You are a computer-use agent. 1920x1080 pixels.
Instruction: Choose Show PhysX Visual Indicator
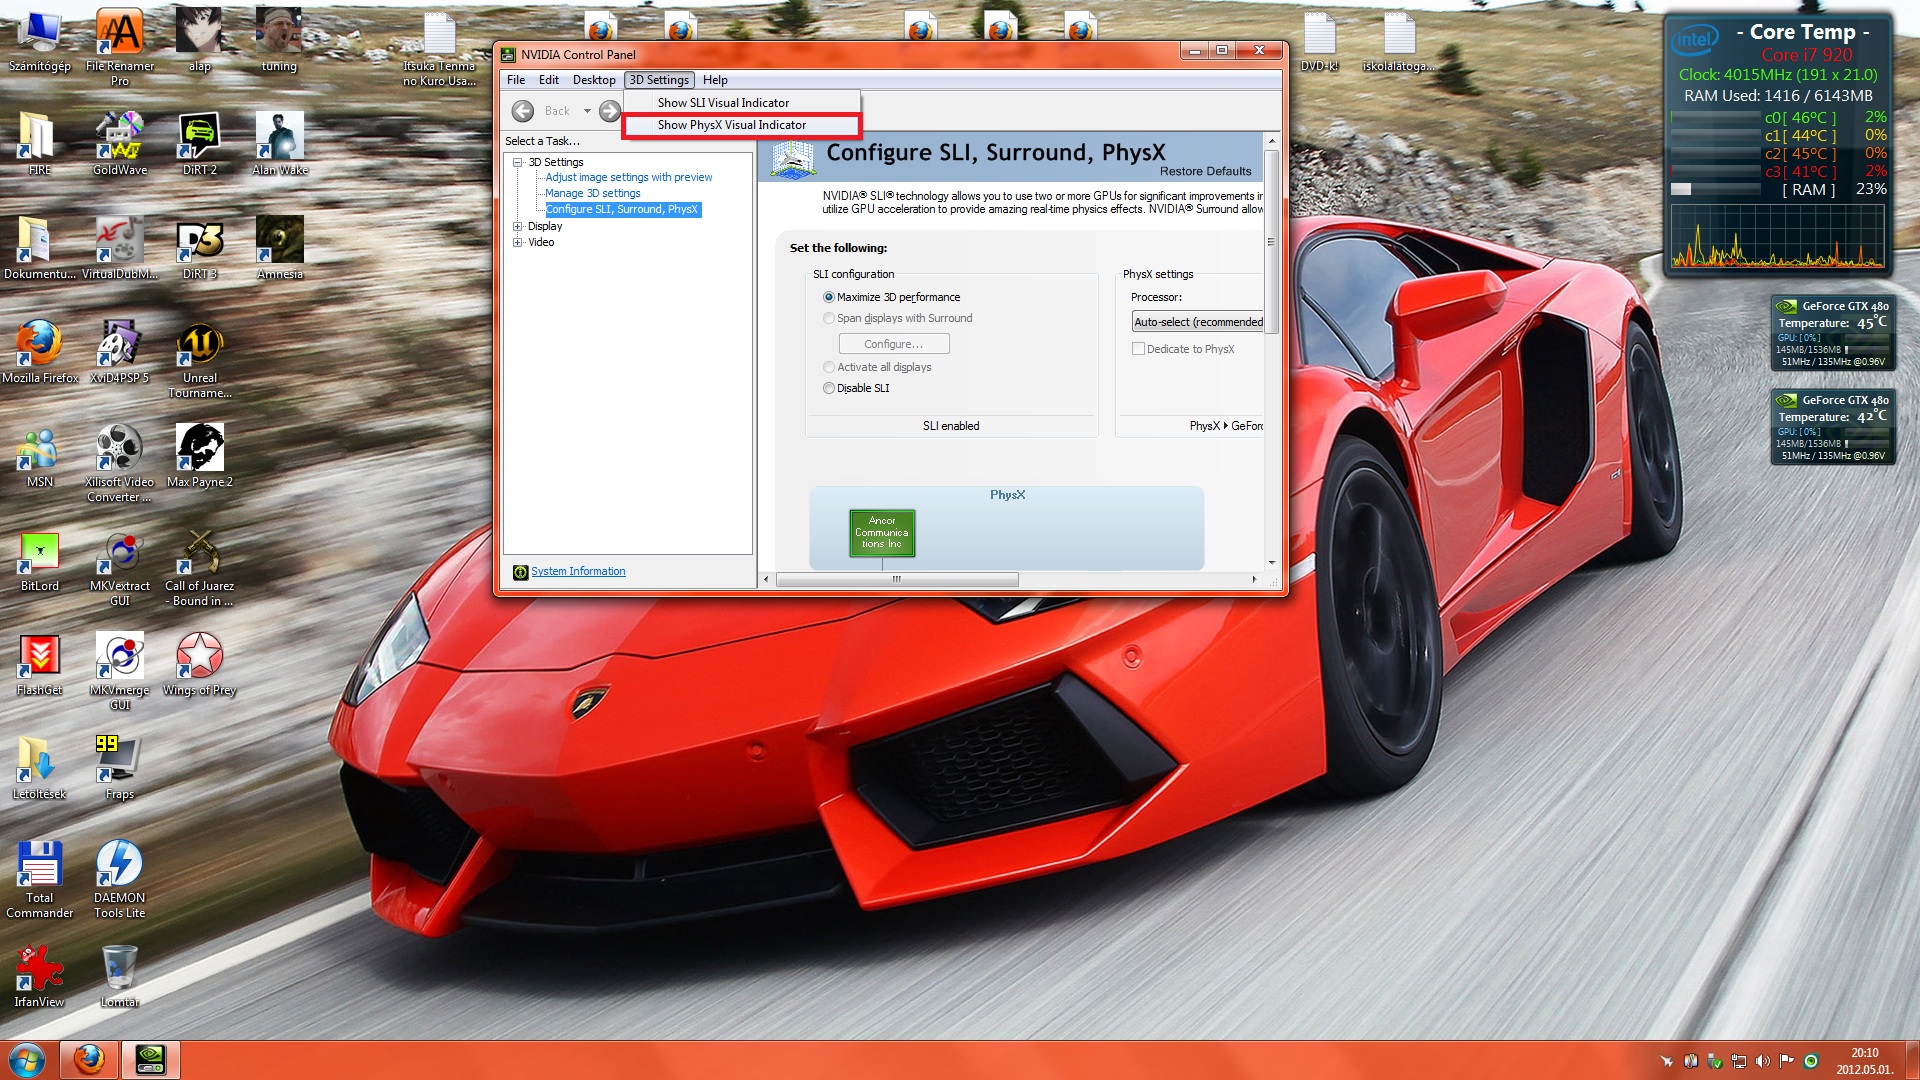[x=741, y=125]
